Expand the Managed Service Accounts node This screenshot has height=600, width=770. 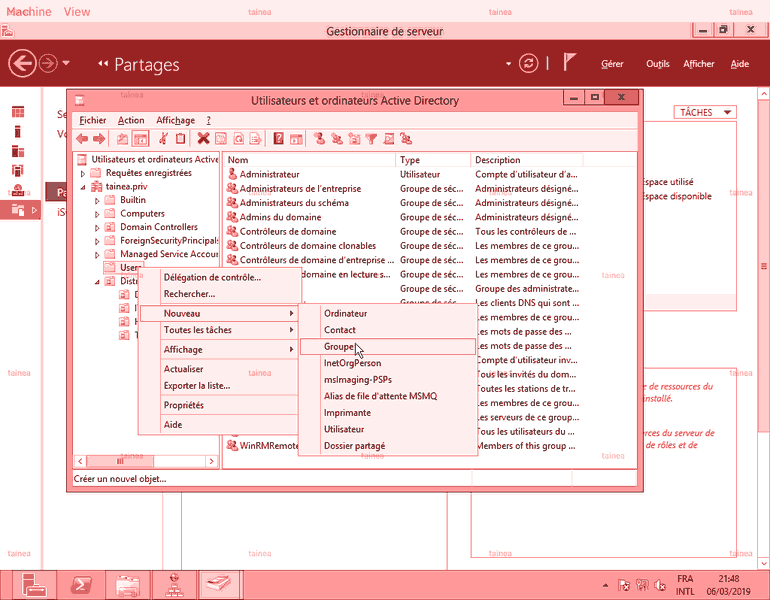(97, 254)
